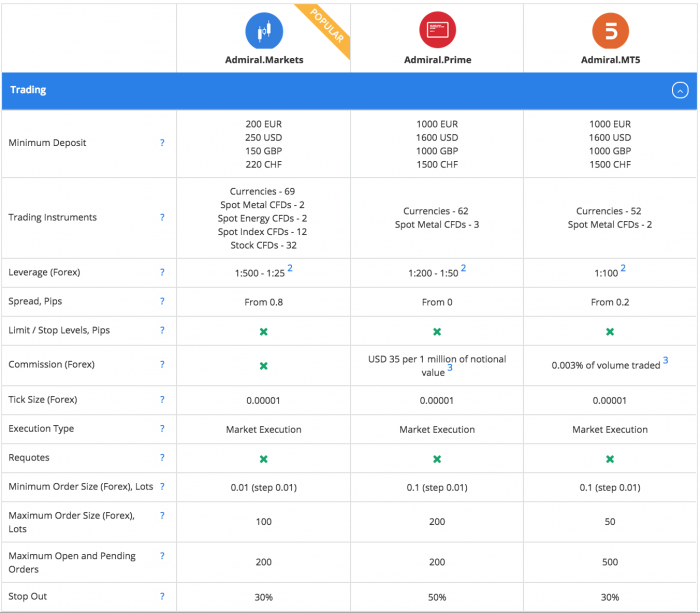Select the Admiral.MT5 column heading

pyautogui.click(x=610, y=60)
